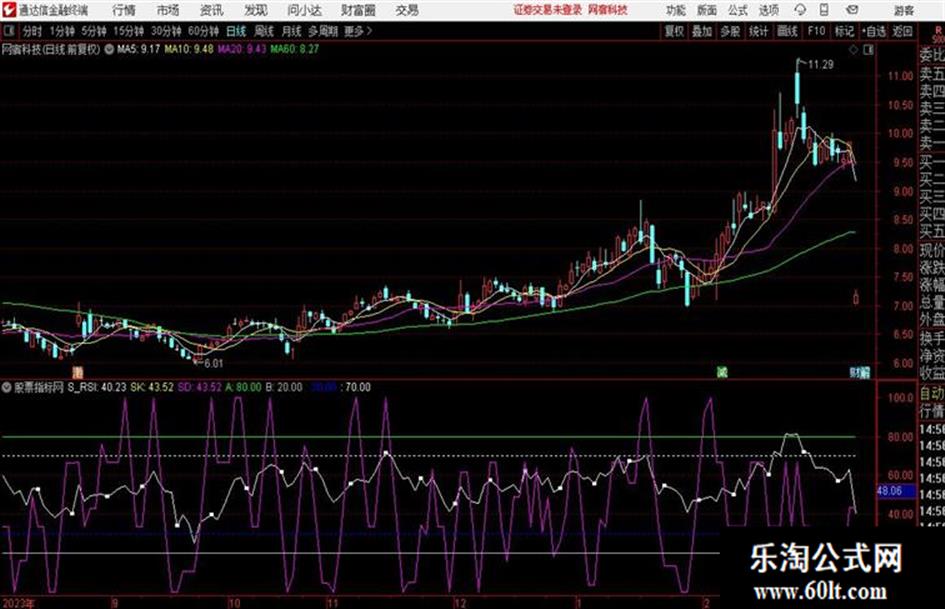The image size is (945, 609).
Task: Click the 股票指标网 indicator name
Action: 39,387
